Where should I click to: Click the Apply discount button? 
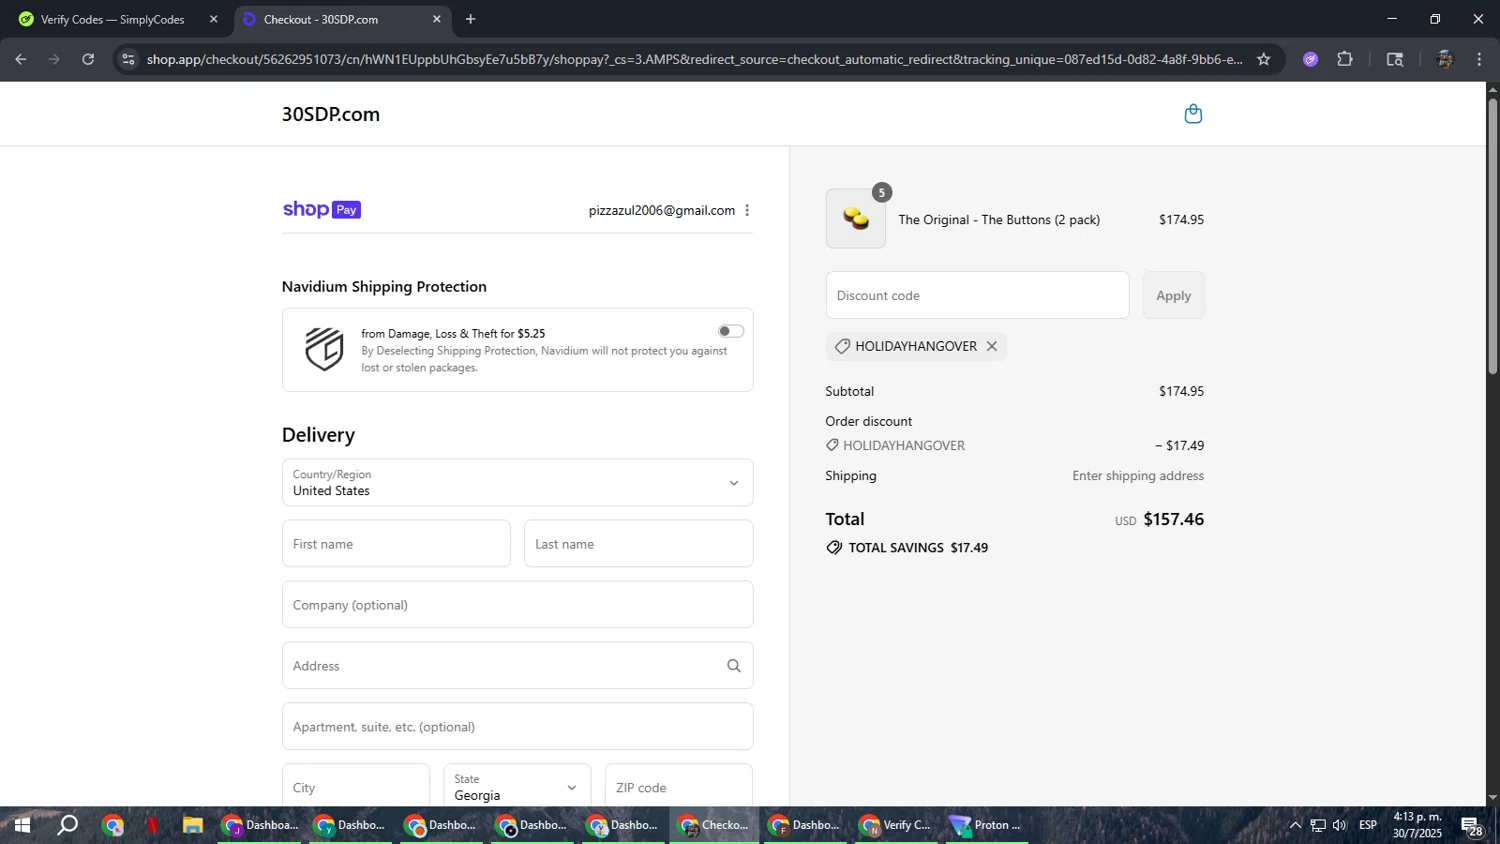tap(1173, 295)
